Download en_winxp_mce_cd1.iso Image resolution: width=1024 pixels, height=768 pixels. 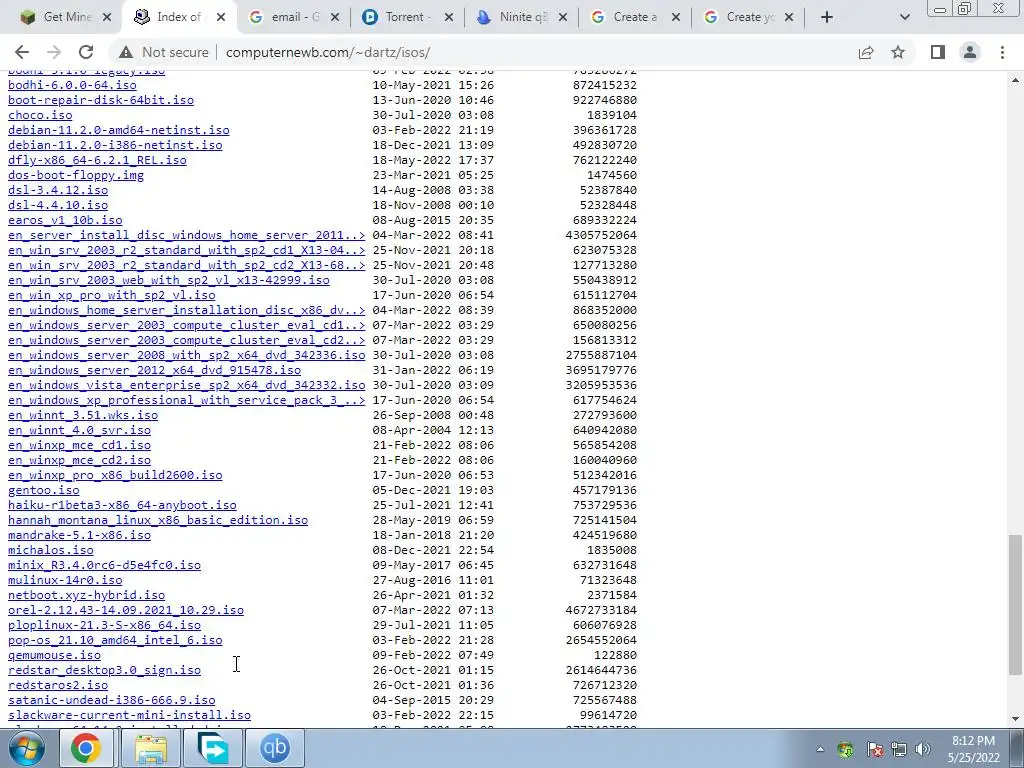tap(79, 445)
